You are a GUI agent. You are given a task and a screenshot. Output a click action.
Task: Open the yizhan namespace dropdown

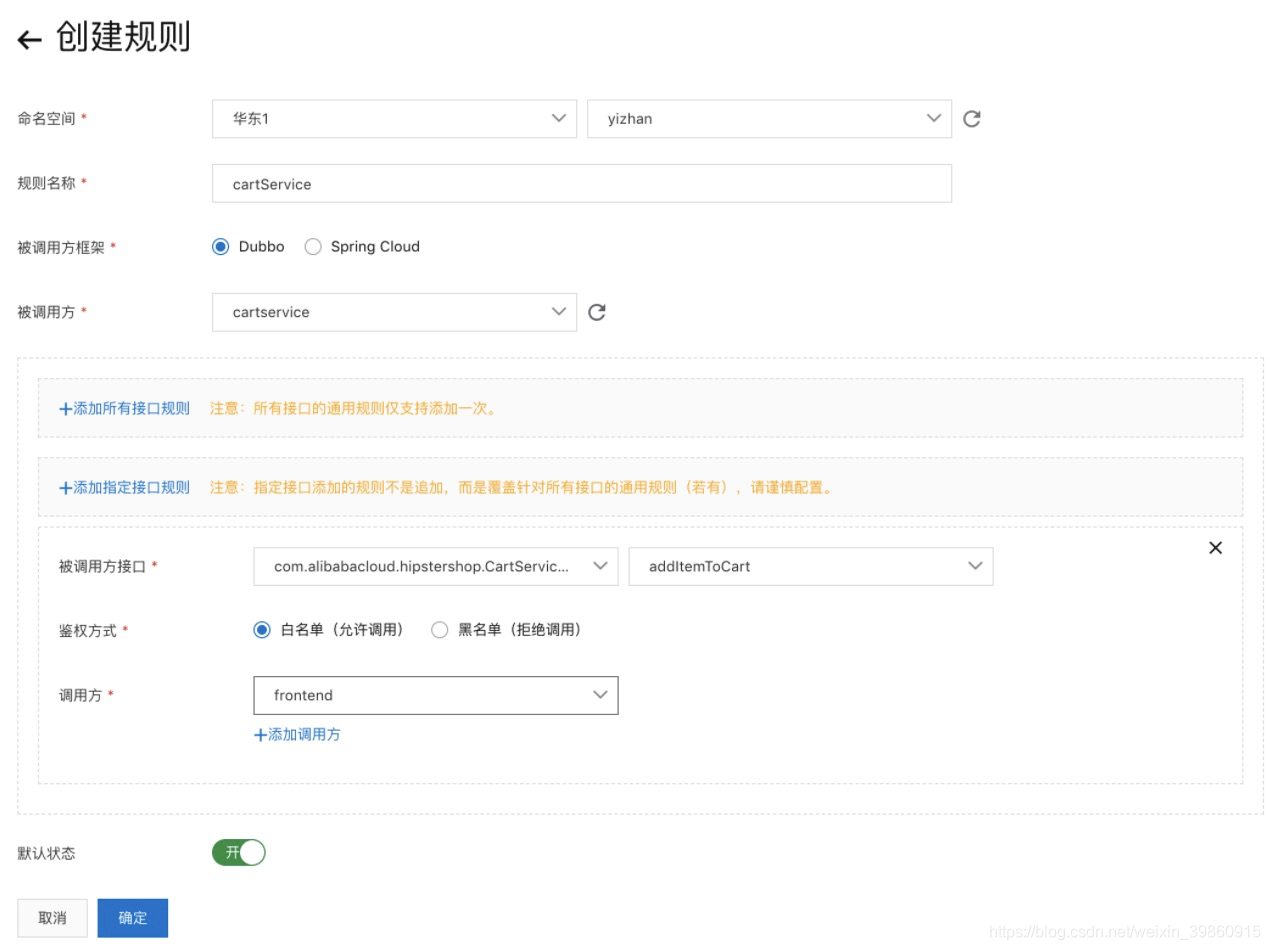[768, 119]
